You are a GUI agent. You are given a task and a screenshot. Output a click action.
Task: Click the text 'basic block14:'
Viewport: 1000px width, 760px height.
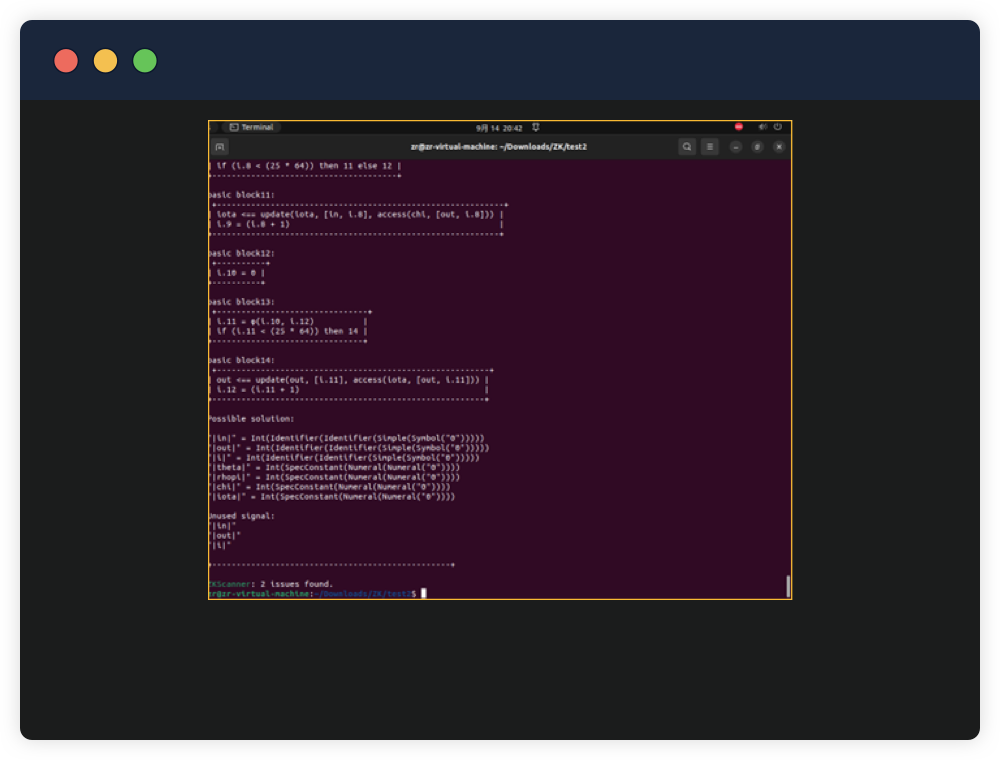242,360
